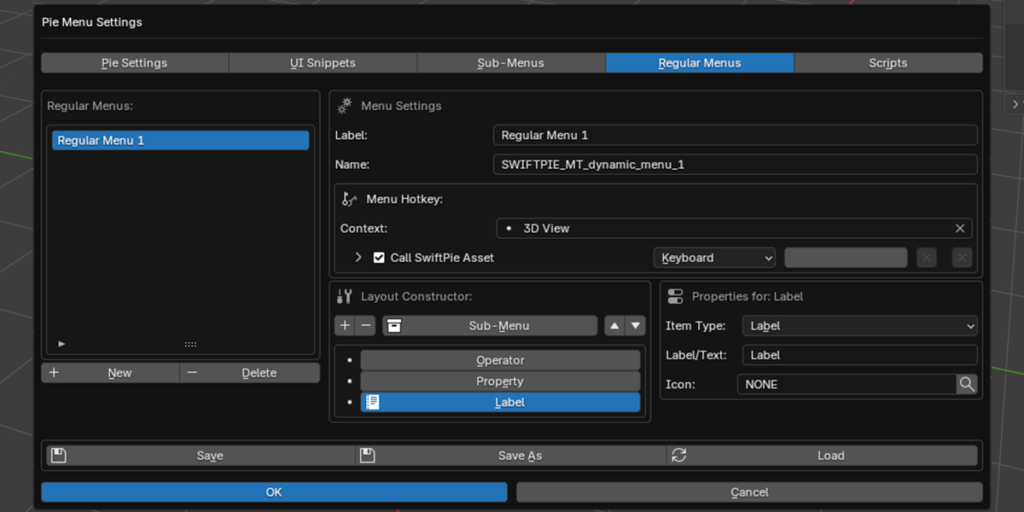Screen dimensions: 1024x512
Task: Click the Load button
Action: tap(822, 455)
